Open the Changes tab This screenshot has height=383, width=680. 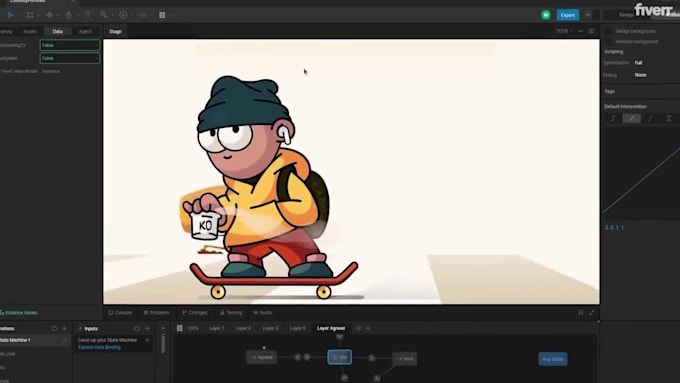195,313
